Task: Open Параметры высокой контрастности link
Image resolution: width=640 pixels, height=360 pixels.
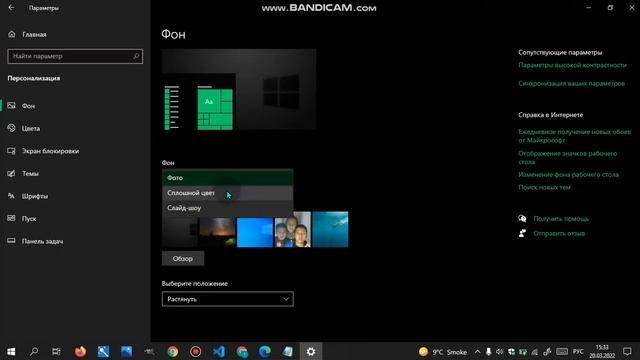Action: tap(572, 65)
